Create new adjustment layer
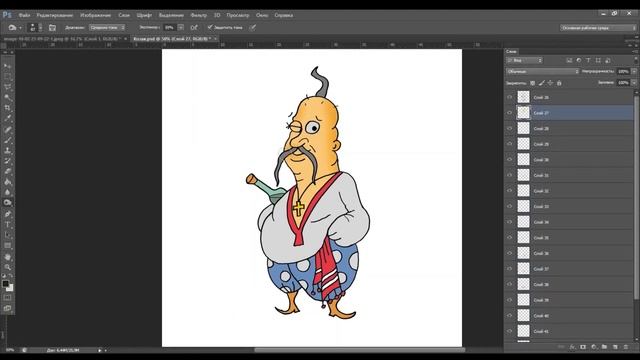Screen dimensions: 640x360 tap(594, 347)
